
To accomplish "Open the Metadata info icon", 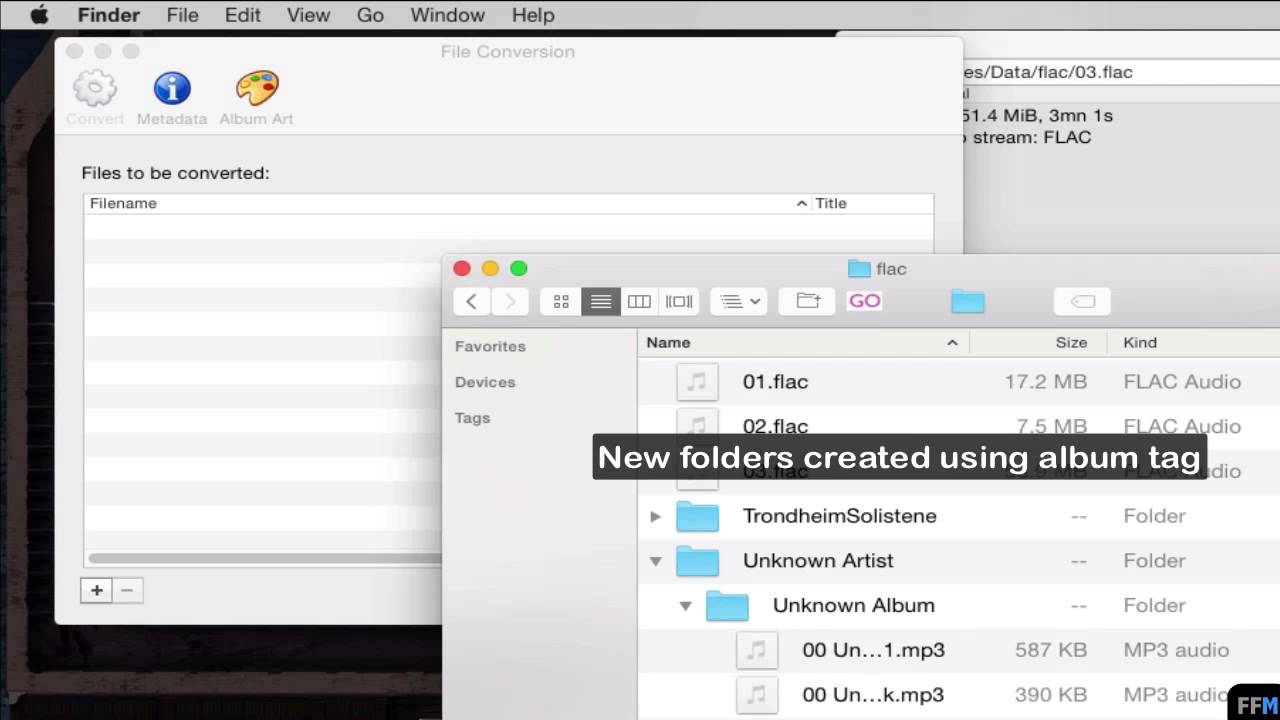I will point(172,88).
